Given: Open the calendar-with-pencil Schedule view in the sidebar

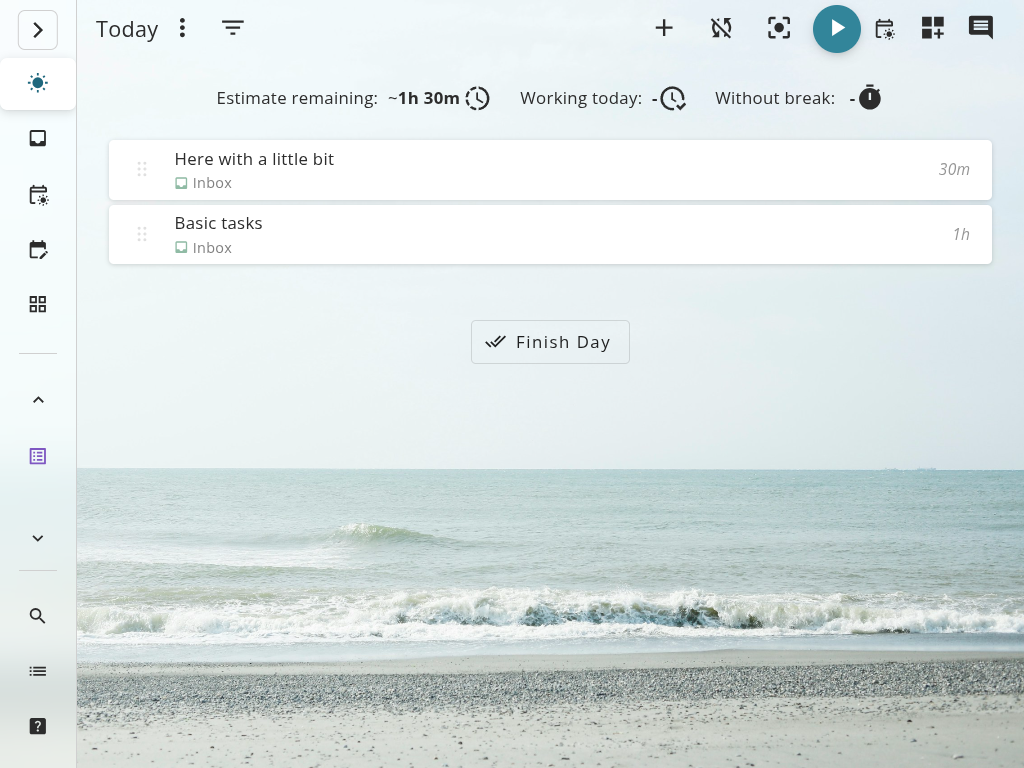Looking at the screenshot, I should point(38,250).
